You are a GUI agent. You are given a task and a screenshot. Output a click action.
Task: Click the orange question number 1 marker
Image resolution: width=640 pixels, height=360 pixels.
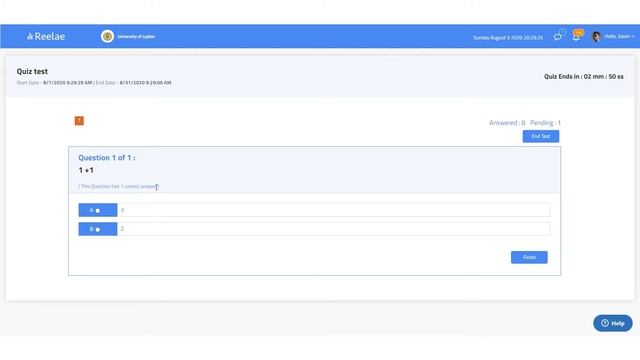(79, 121)
